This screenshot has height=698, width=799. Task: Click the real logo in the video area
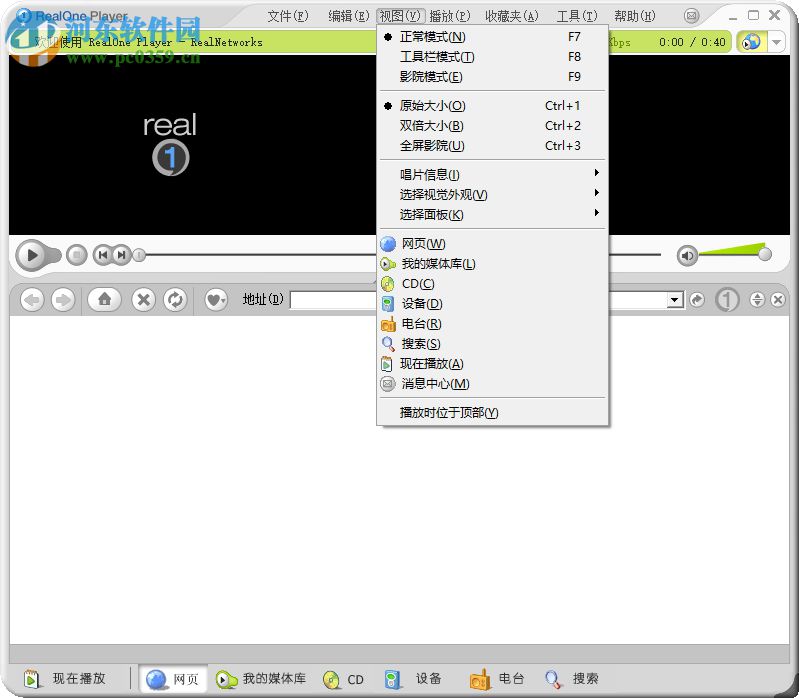tap(170, 143)
